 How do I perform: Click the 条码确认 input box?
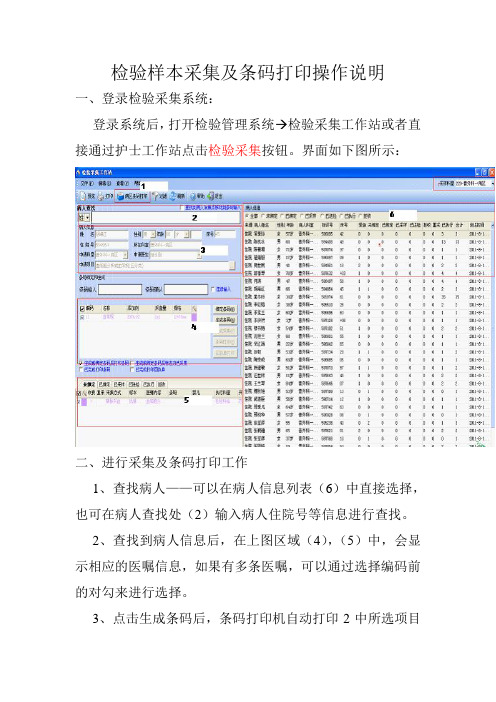tap(186, 289)
